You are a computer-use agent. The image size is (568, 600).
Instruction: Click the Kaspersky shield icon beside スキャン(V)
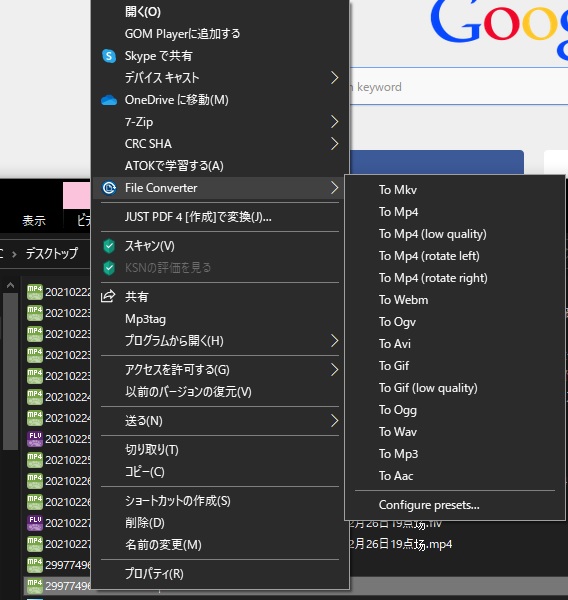click(x=109, y=246)
